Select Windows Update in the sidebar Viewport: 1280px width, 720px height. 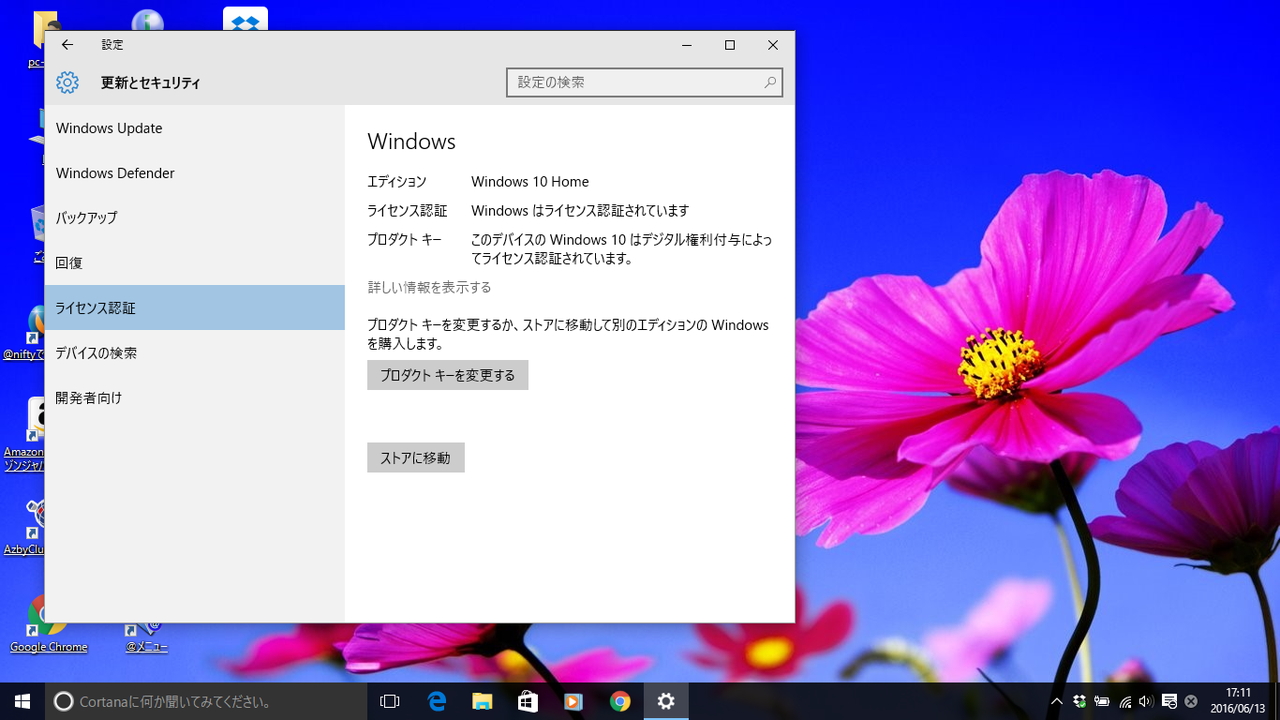(109, 128)
